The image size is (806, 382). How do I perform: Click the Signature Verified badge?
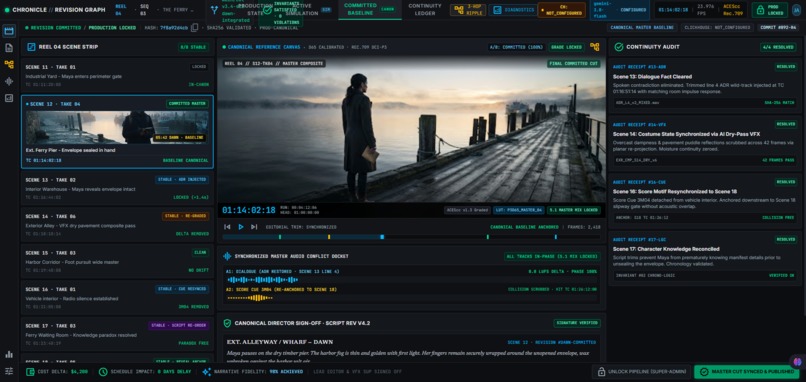[x=577, y=323]
